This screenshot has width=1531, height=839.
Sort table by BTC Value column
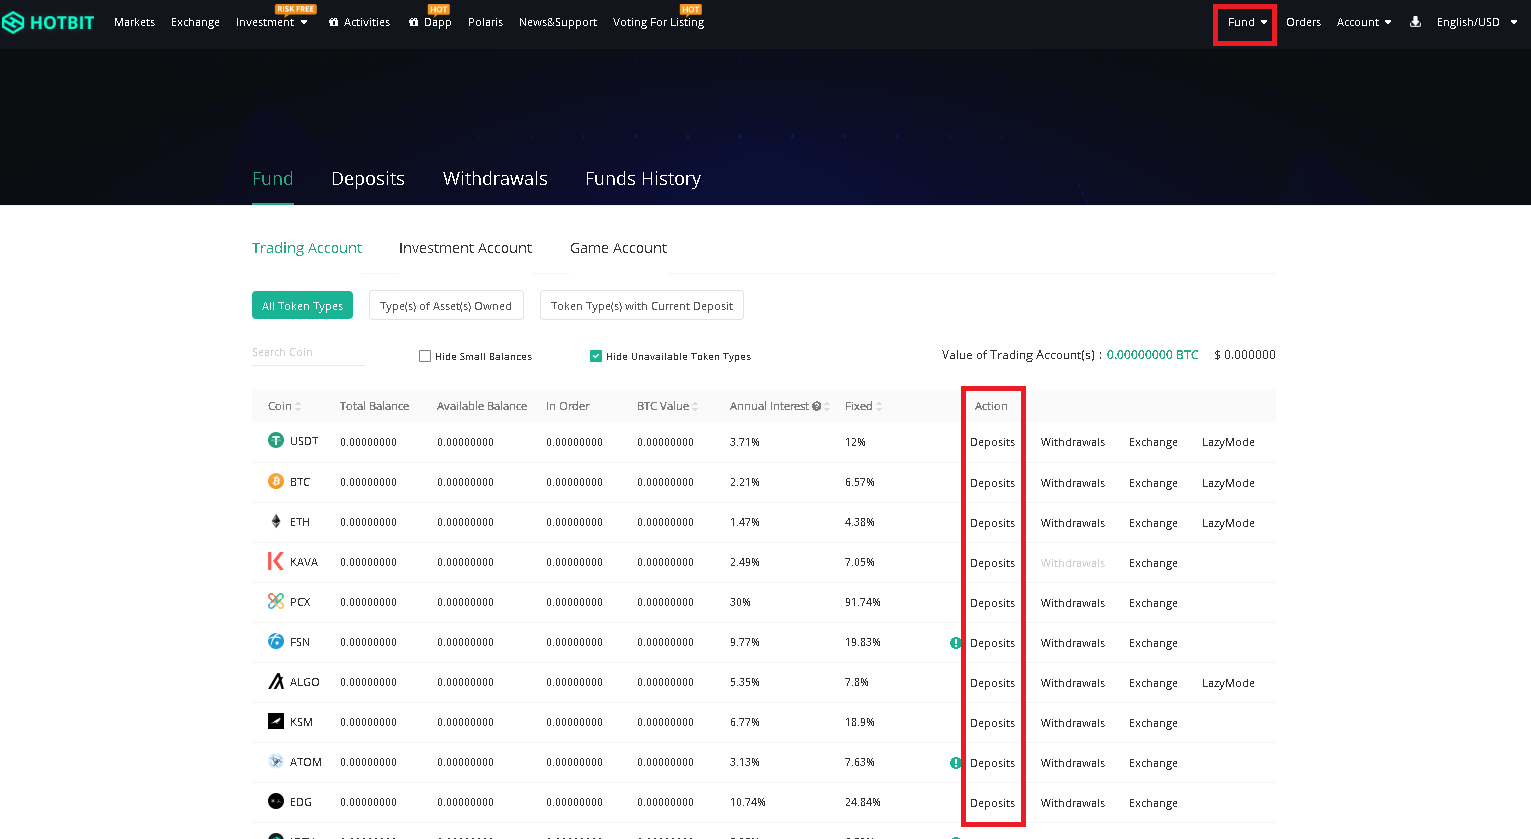[x=667, y=406]
